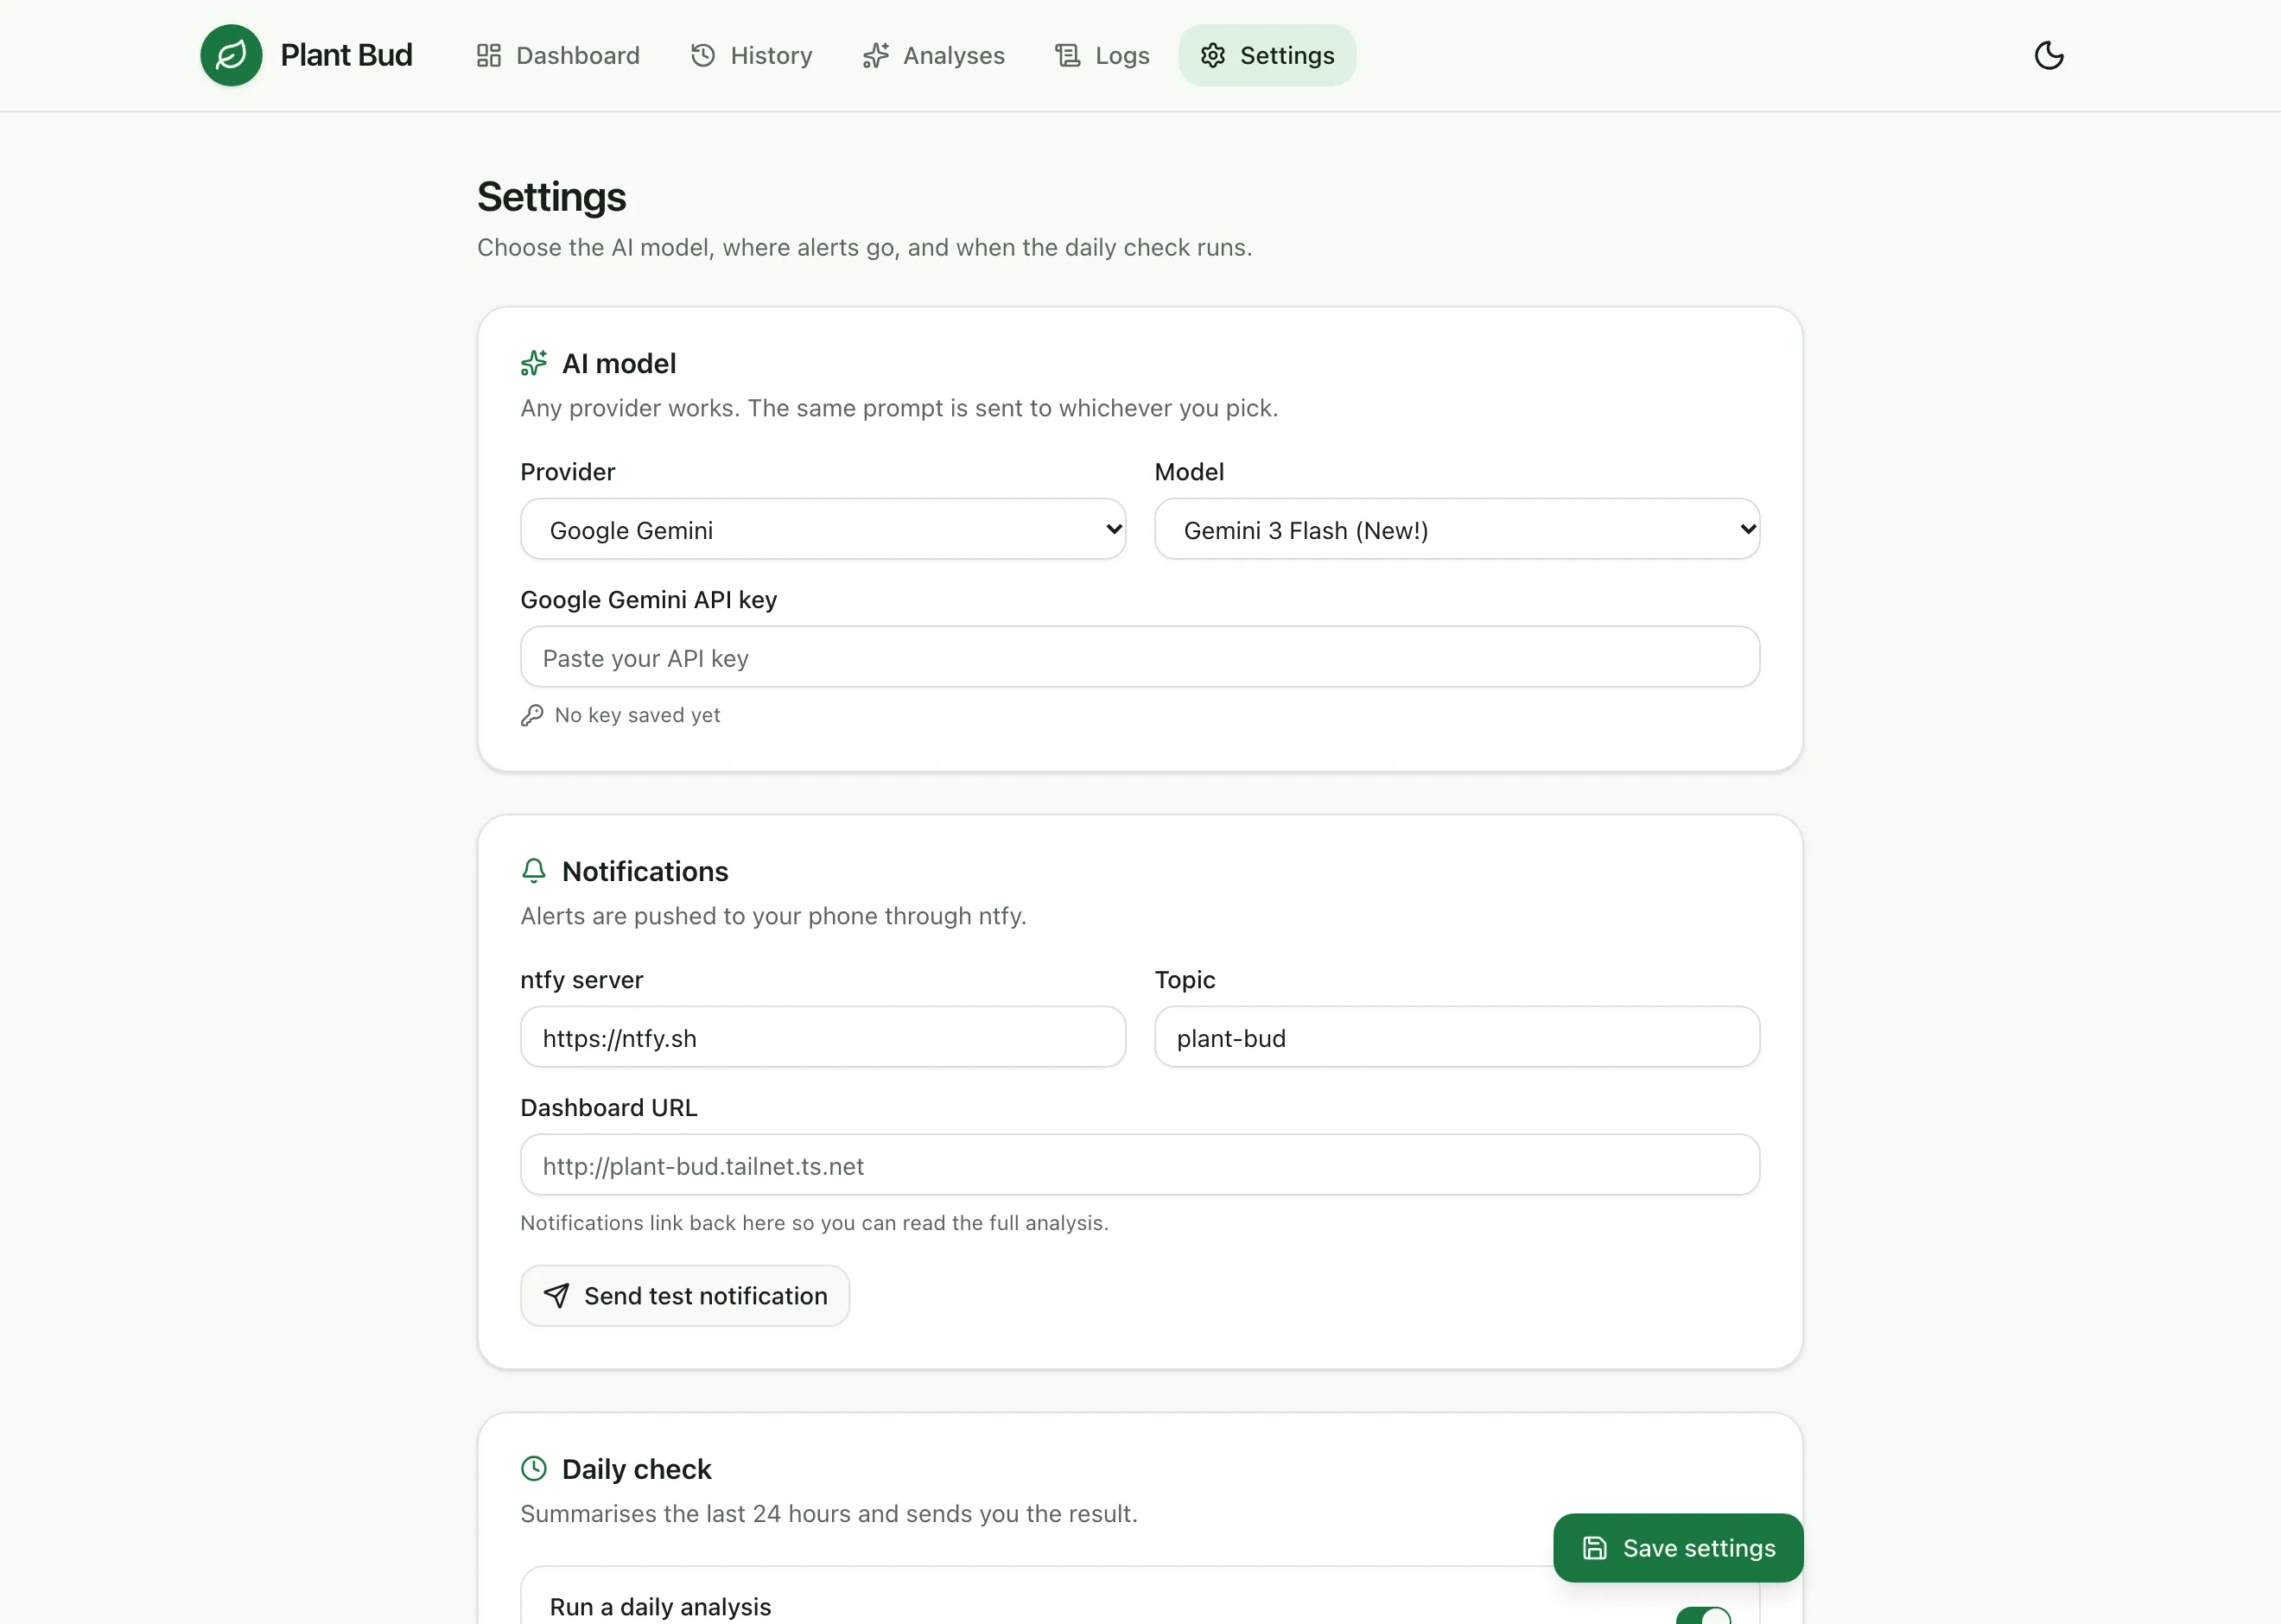Open the Provider dropdown showing Google Gemini
This screenshot has height=1624, width=2281.
[823, 529]
